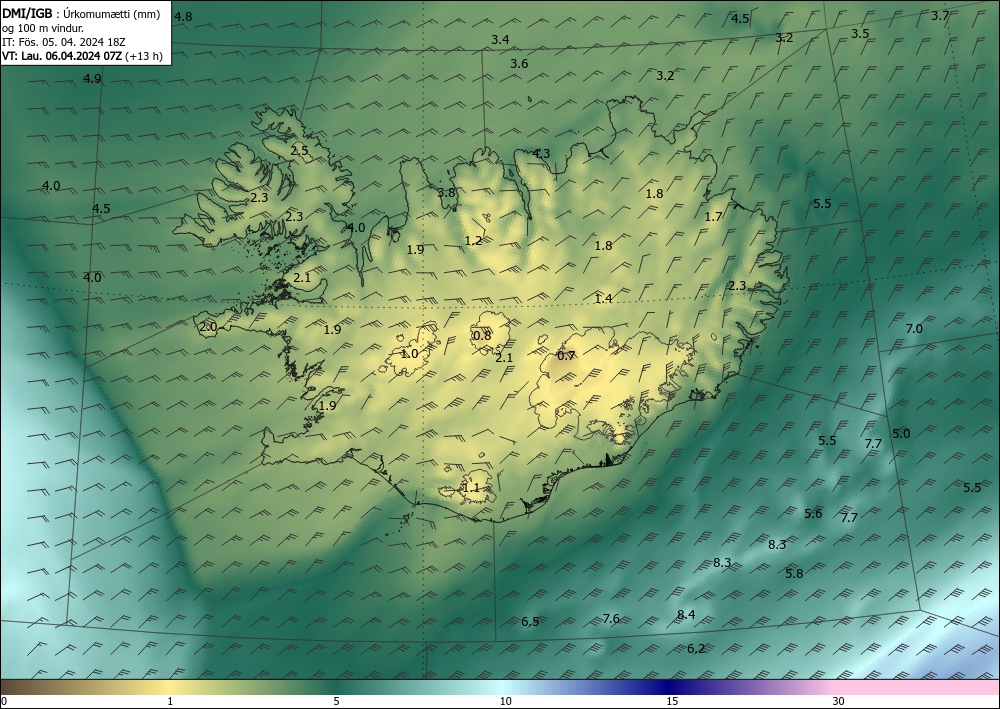Click the 3.5 precipitation value
Screen dimensions: 1000x709
pyautogui.click(x=860, y=34)
